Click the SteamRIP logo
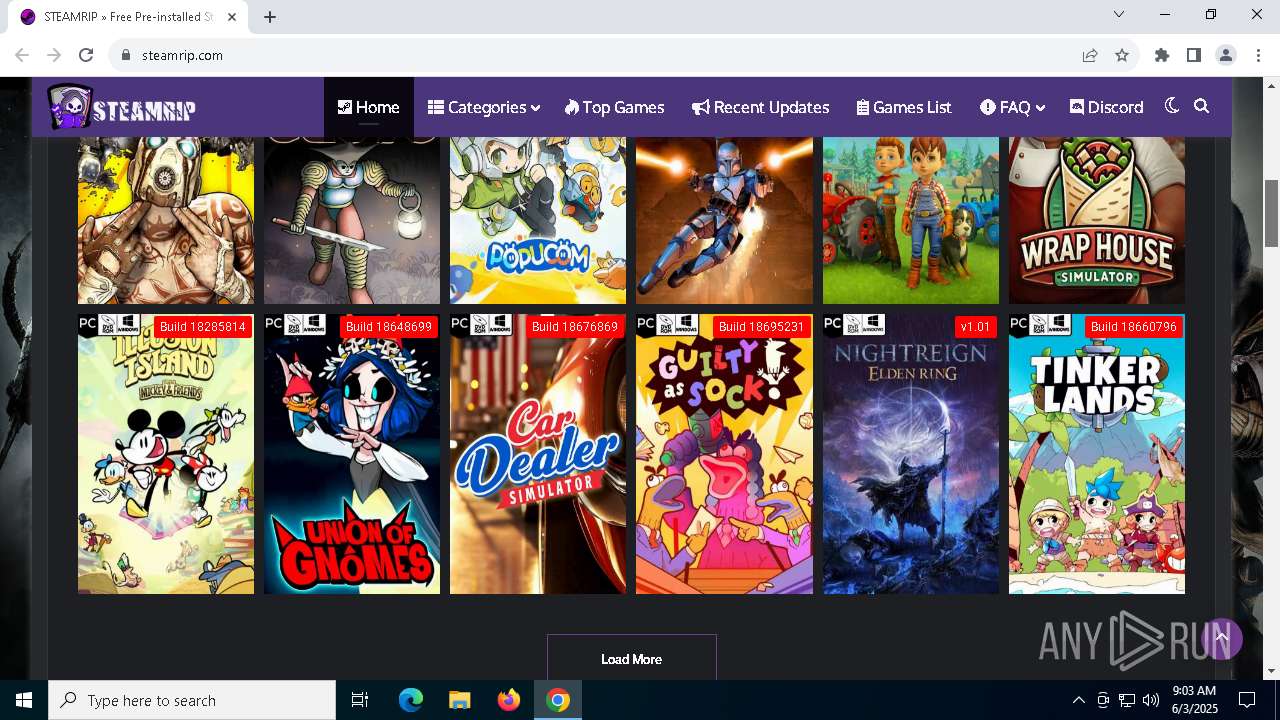Viewport: 1280px width, 720px height. [122, 107]
